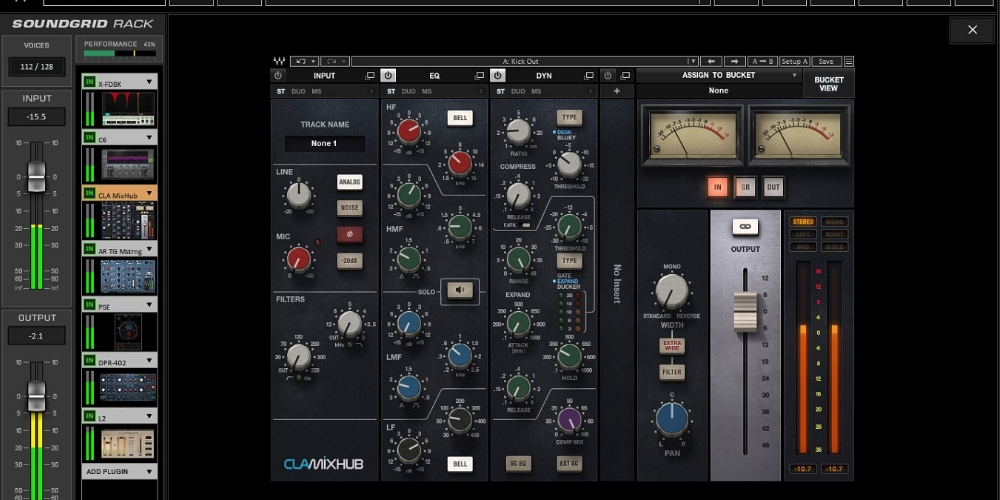Expand the EQ module view
Image resolution: width=1000 pixels, height=500 pixels.
480,76
